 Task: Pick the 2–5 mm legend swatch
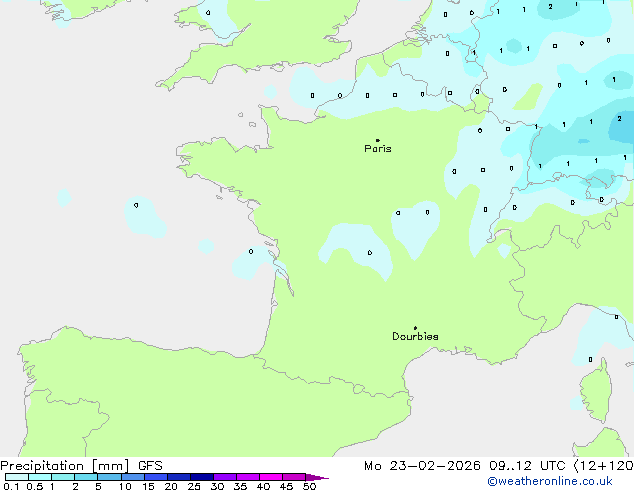(86, 477)
